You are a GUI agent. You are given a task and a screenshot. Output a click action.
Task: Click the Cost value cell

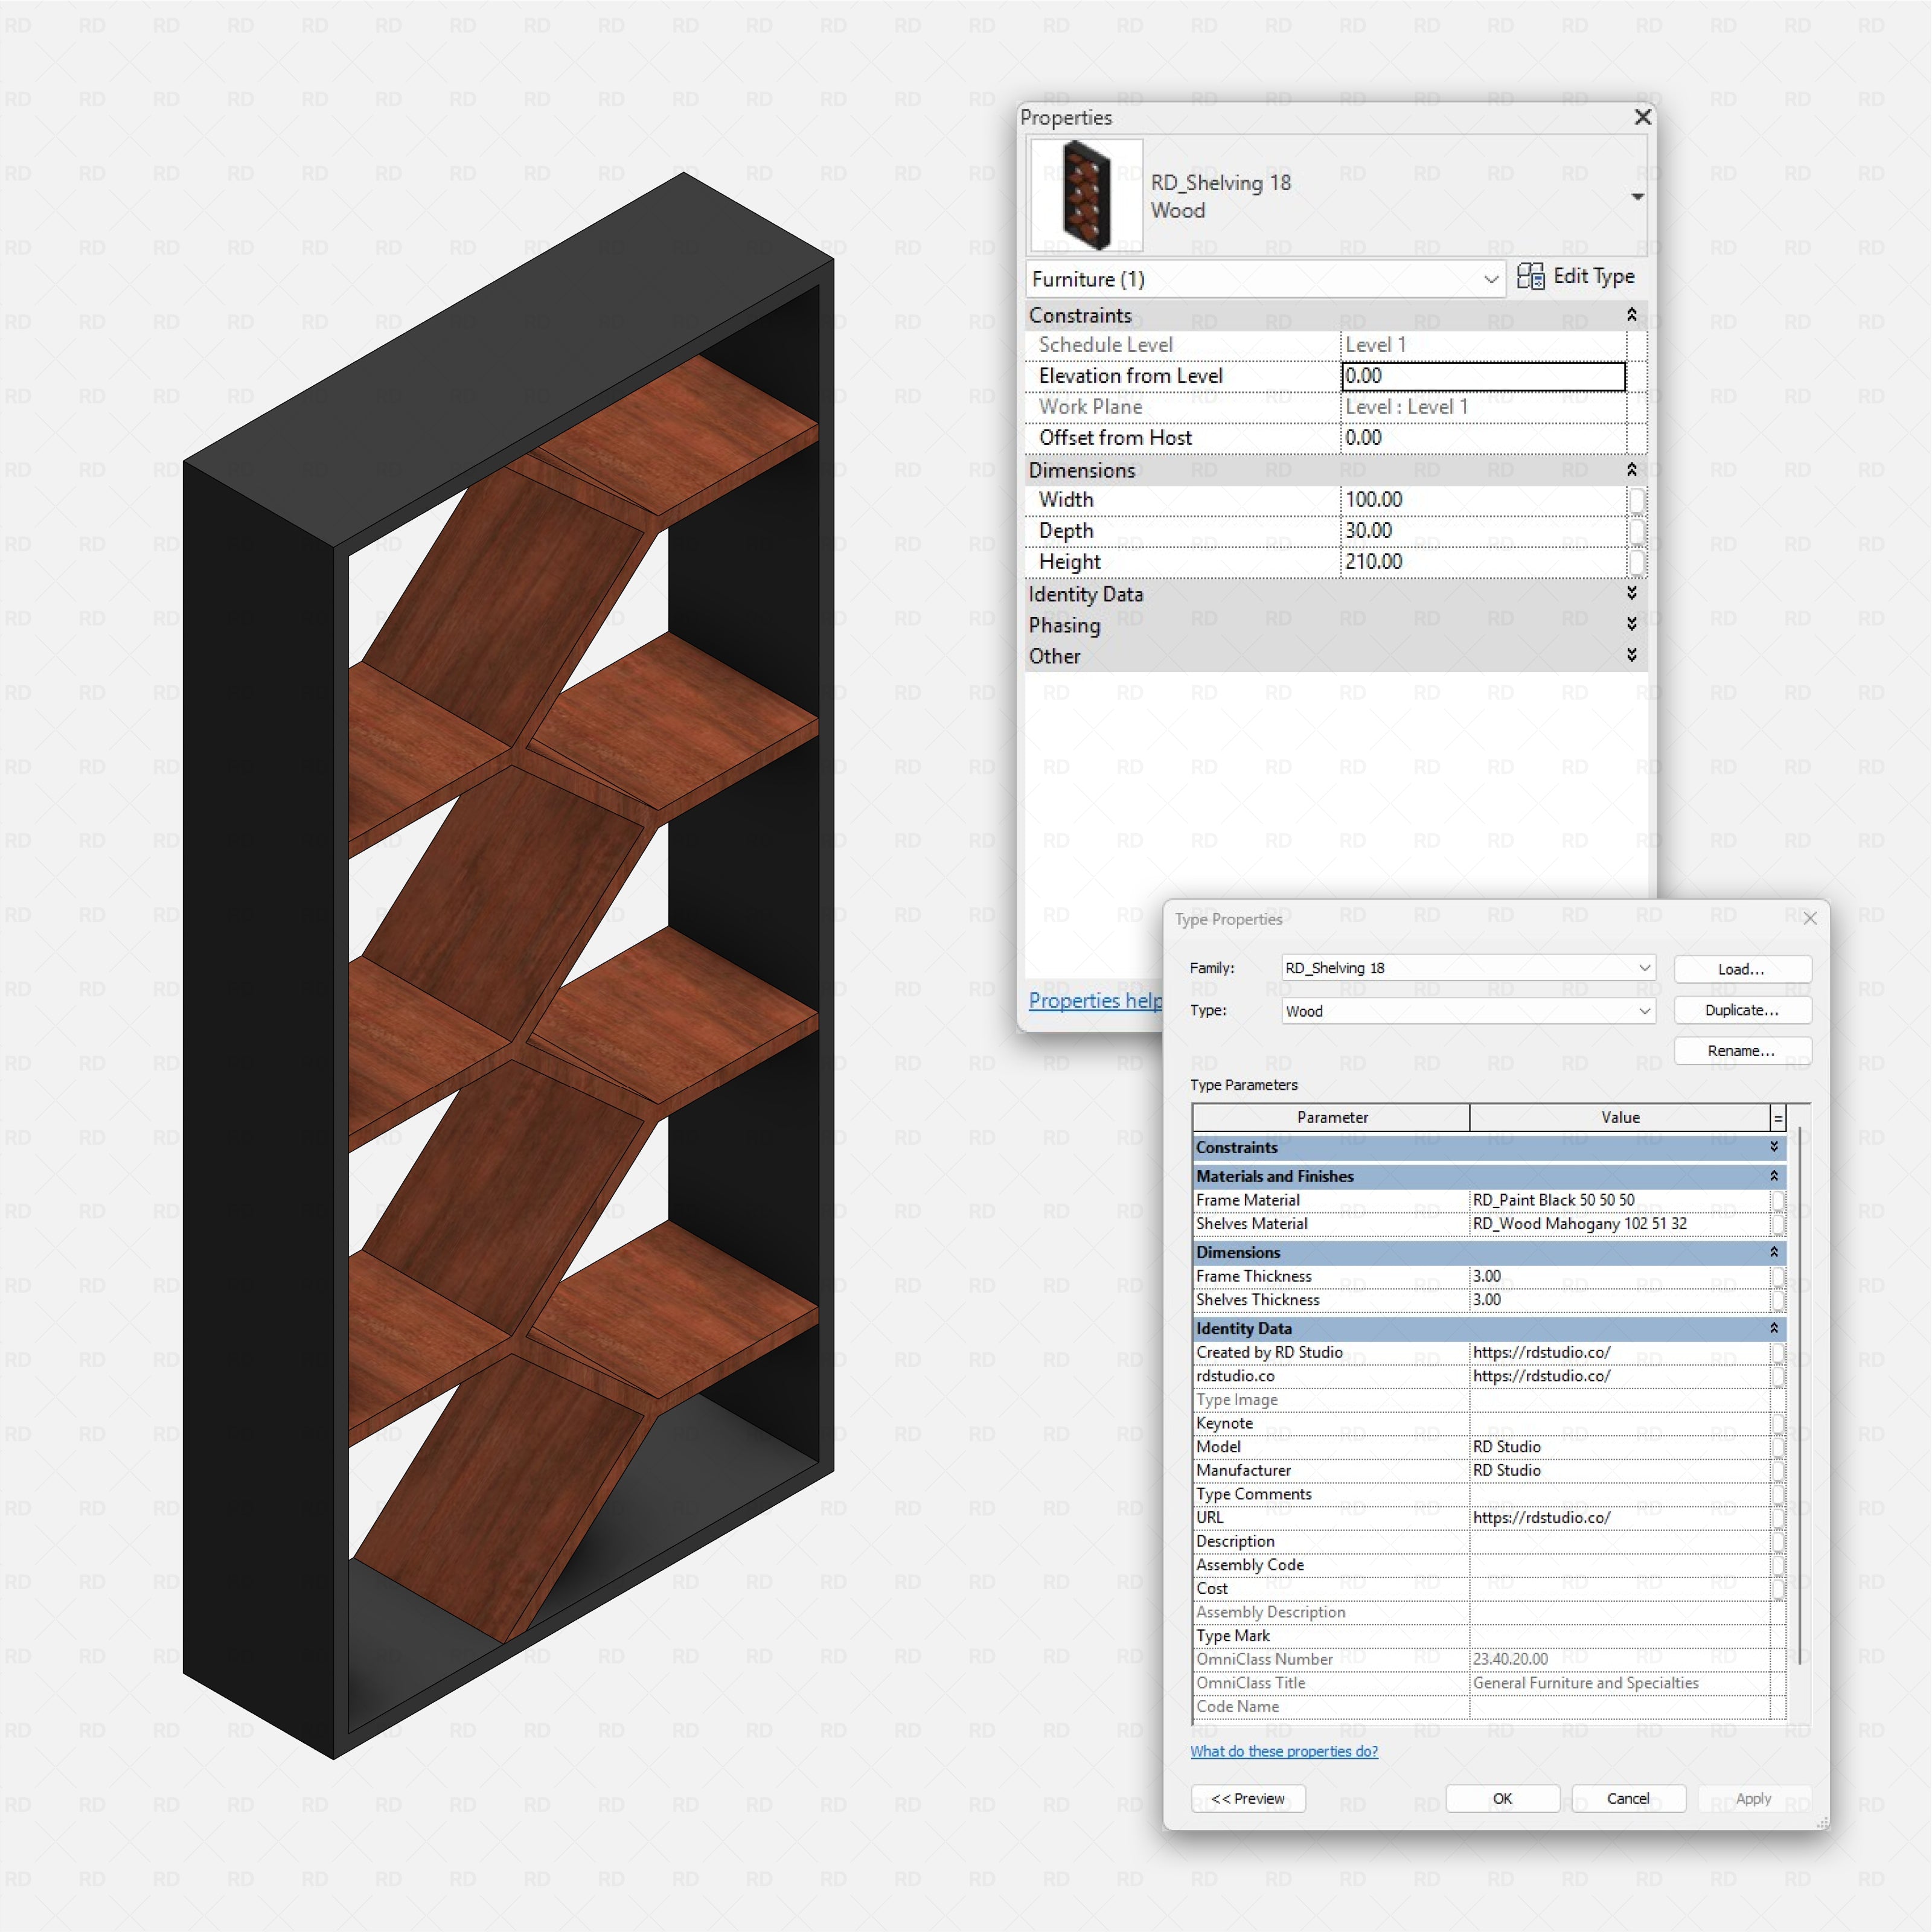[x=1619, y=1588]
